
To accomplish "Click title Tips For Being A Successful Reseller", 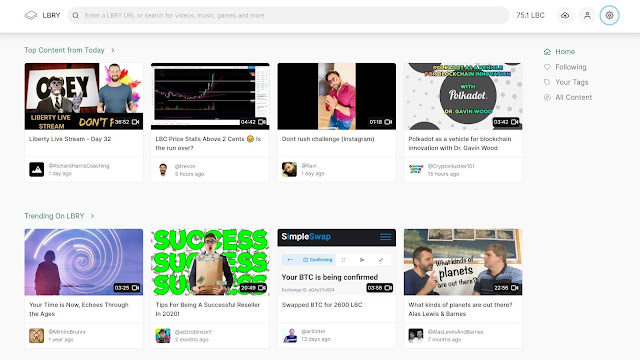I will point(207,309).
